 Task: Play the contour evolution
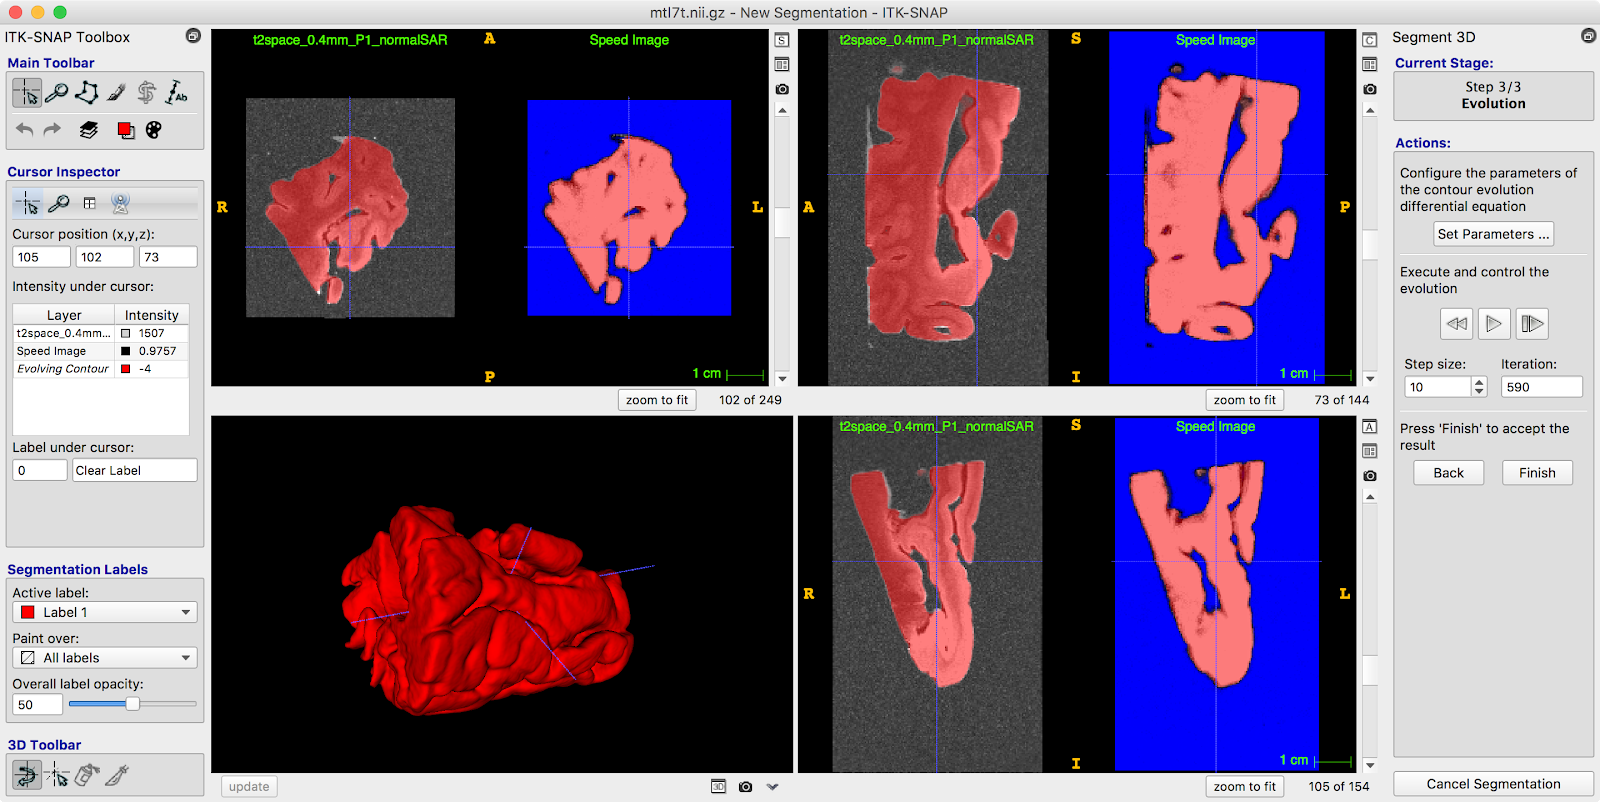point(1493,323)
